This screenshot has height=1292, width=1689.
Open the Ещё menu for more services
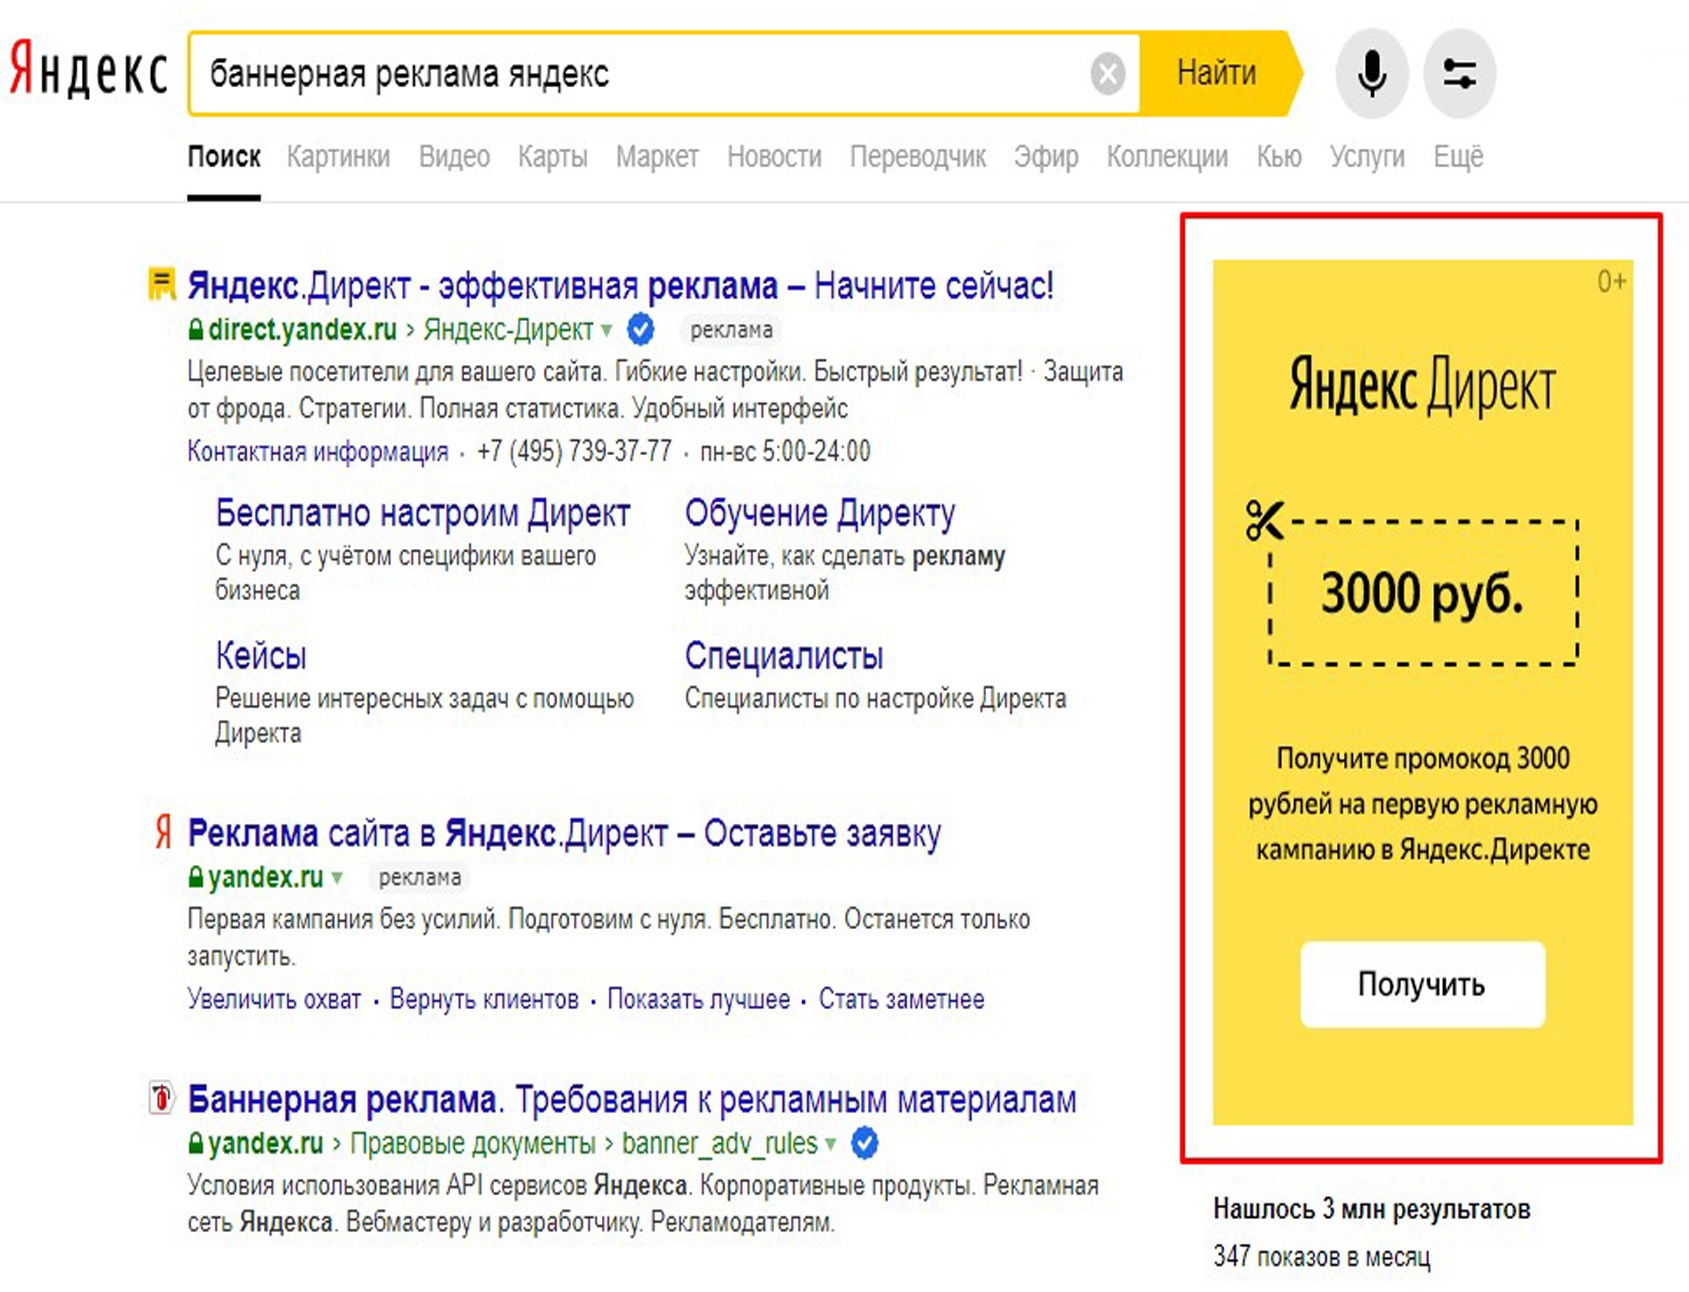tap(1457, 157)
